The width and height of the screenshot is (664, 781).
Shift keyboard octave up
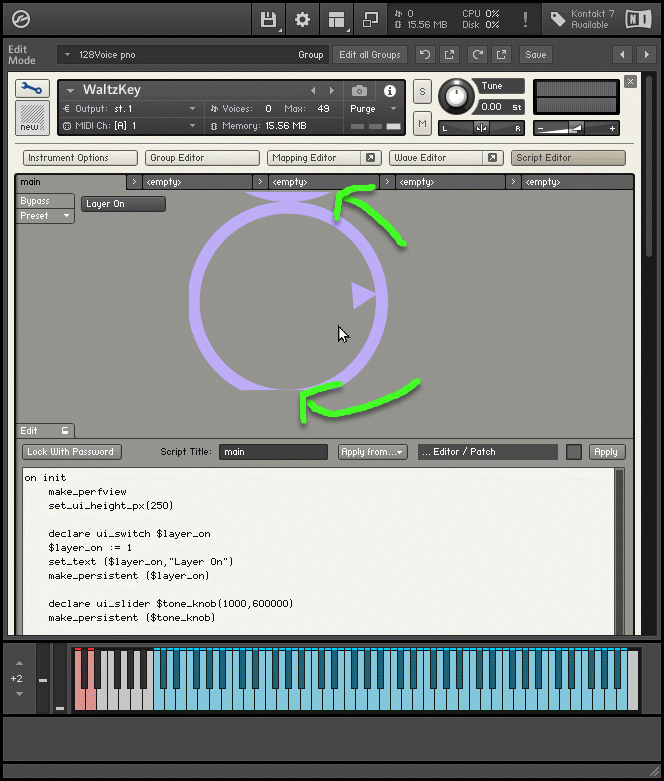pyautogui.click(x=19, y=663)
